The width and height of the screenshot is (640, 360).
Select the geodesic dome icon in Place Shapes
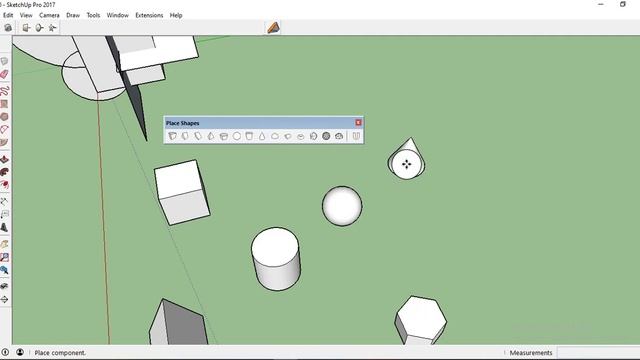[x=339, y=136]
